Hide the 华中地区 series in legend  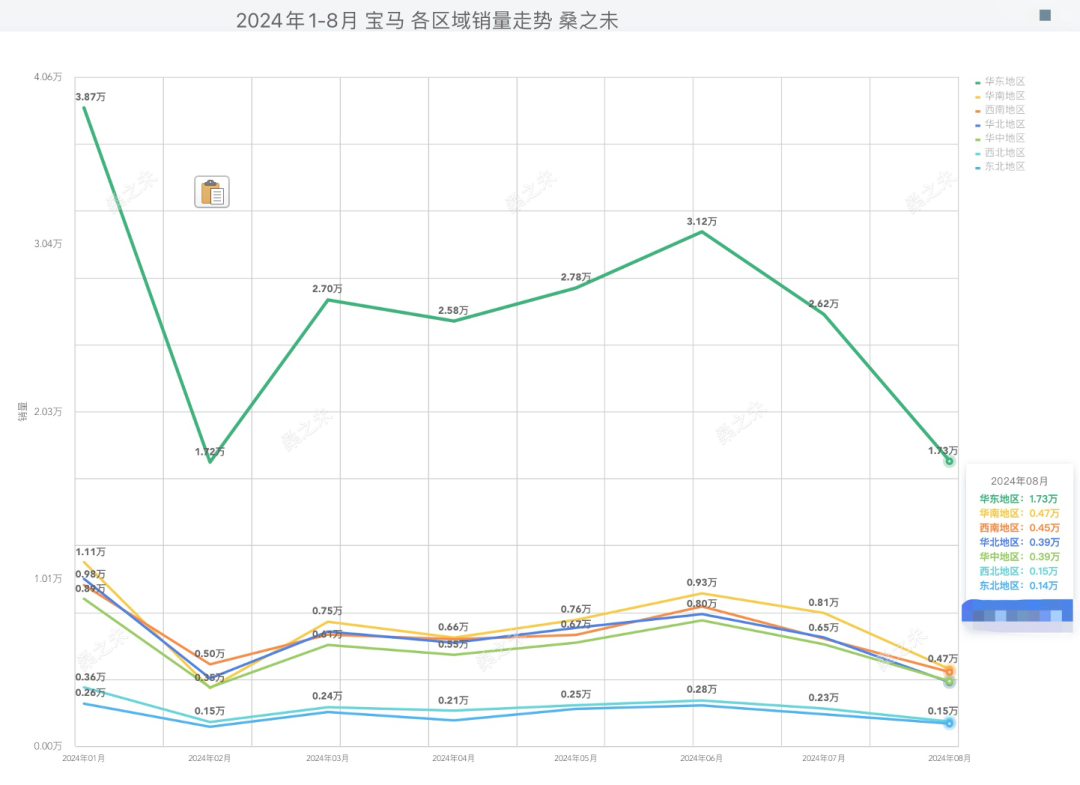(x=1004, y=138)
